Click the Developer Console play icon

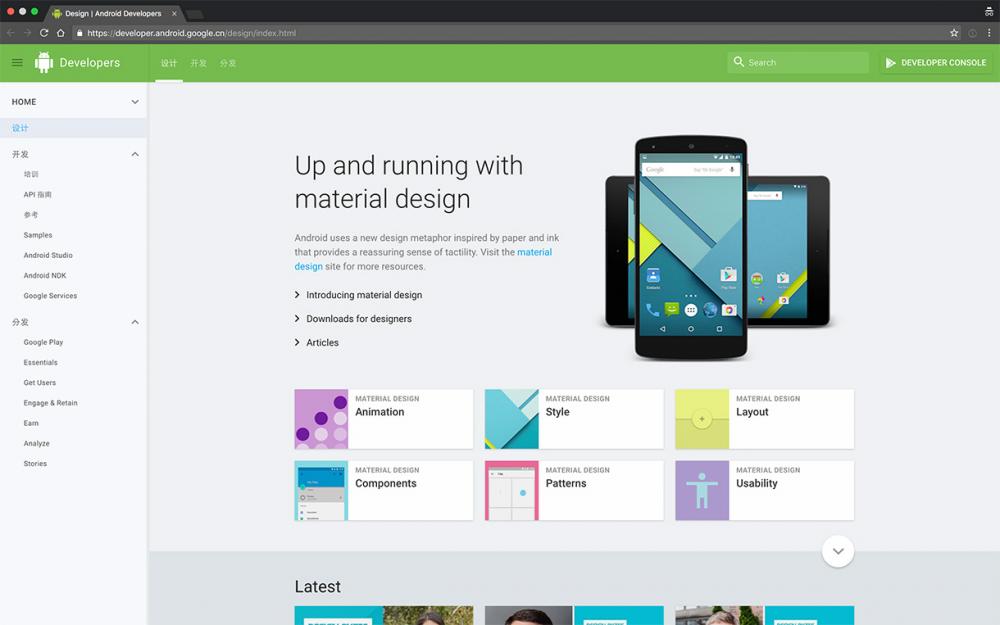890,62
